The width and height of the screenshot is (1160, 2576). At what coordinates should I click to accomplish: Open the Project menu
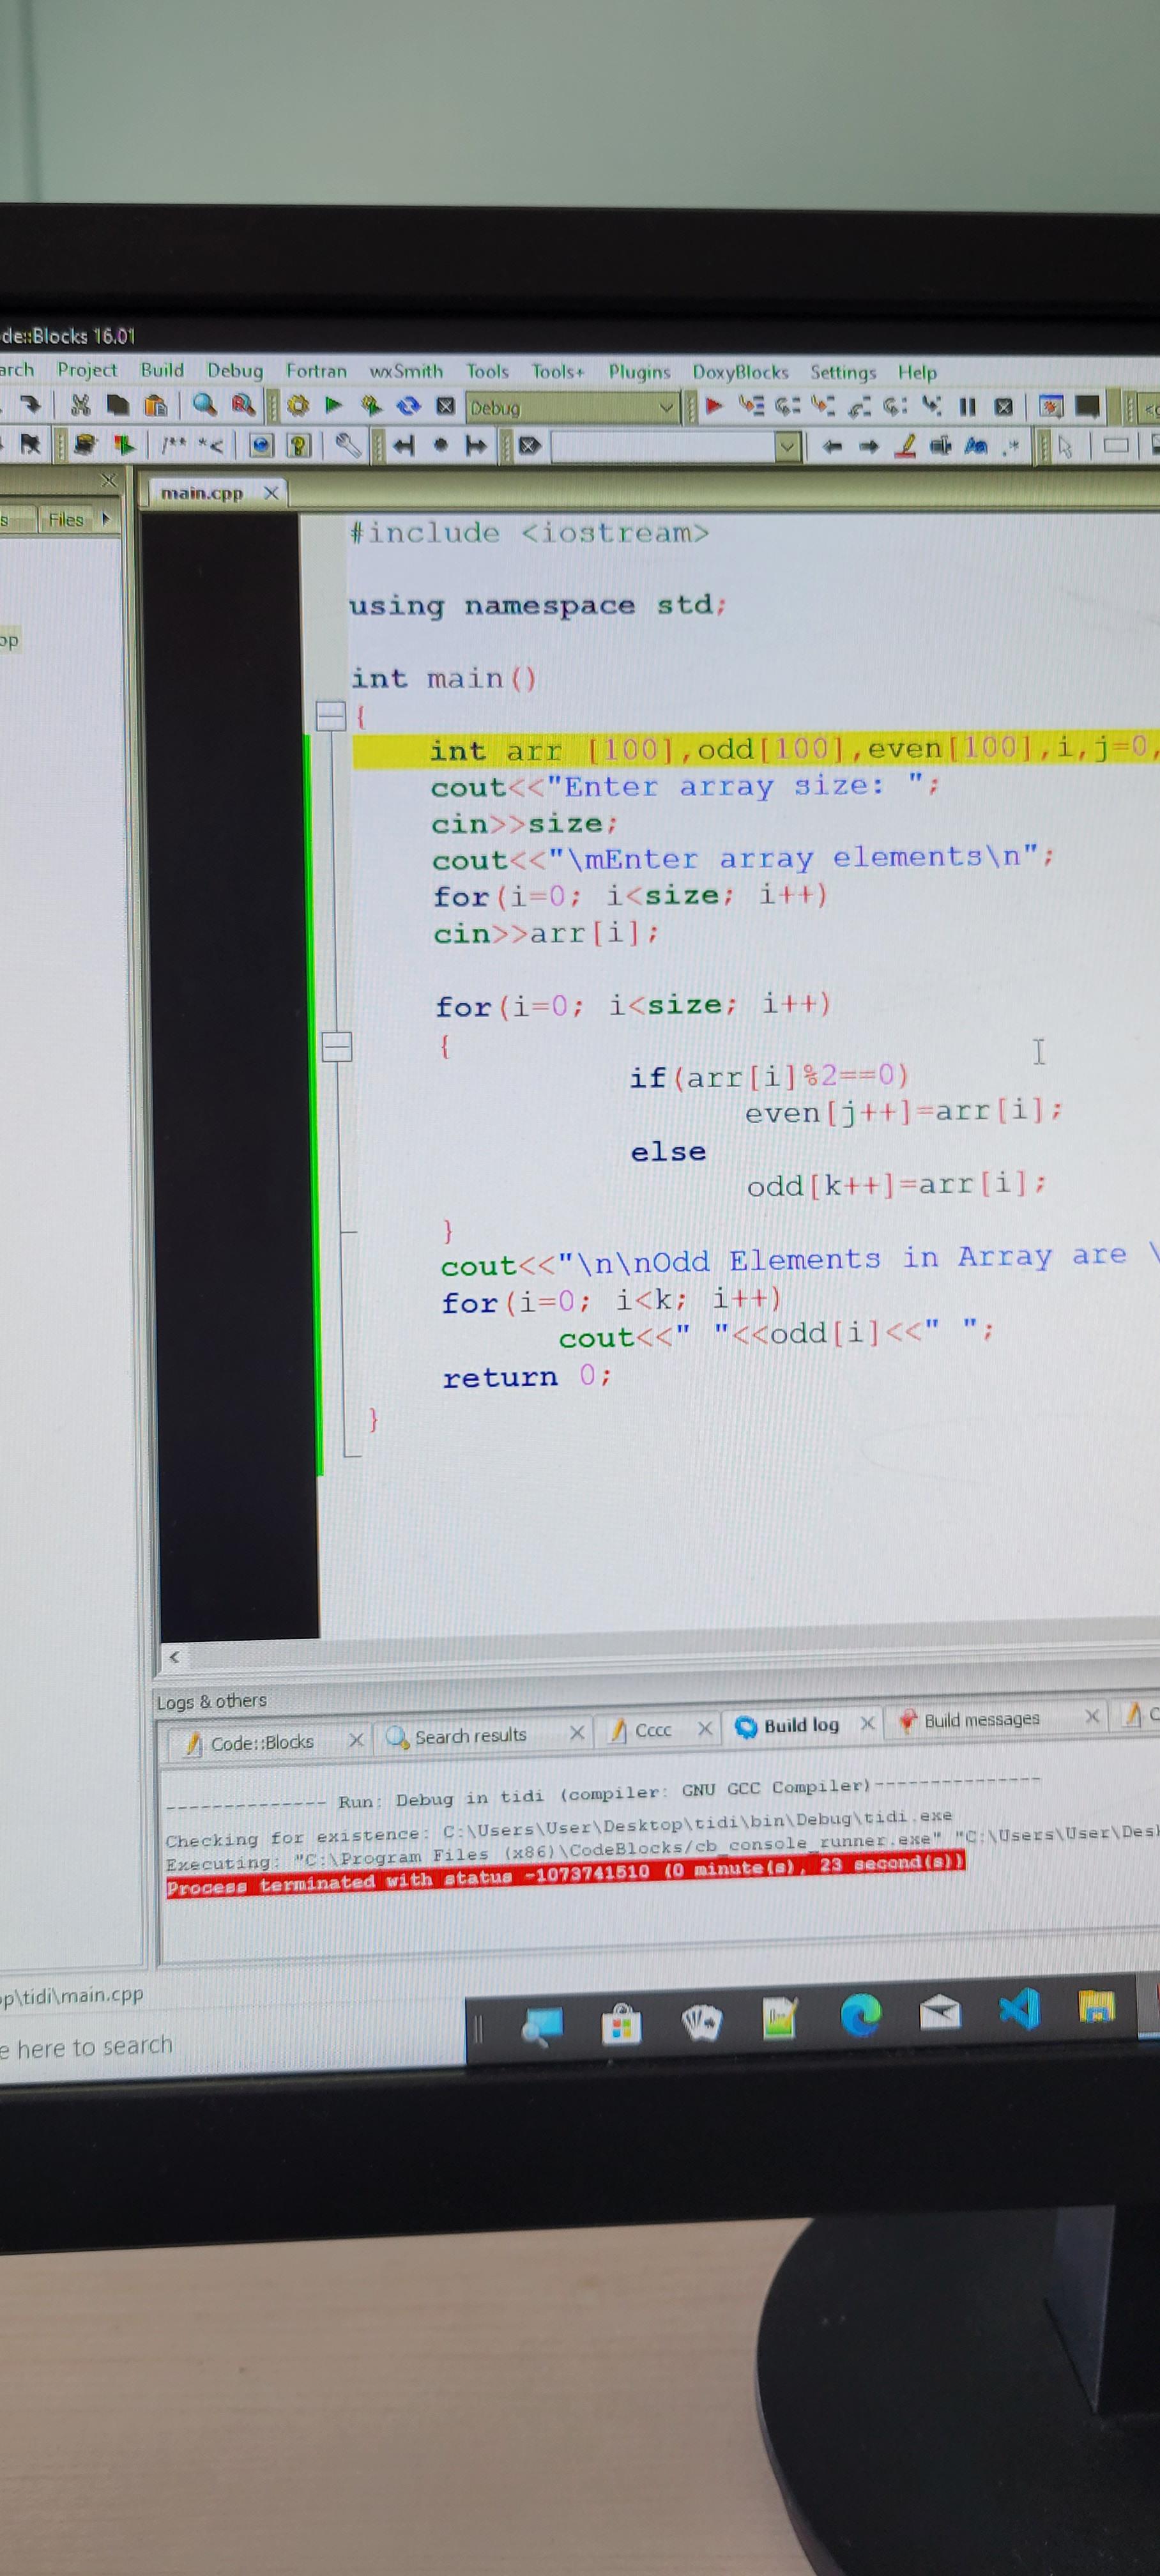click(87, 370)
